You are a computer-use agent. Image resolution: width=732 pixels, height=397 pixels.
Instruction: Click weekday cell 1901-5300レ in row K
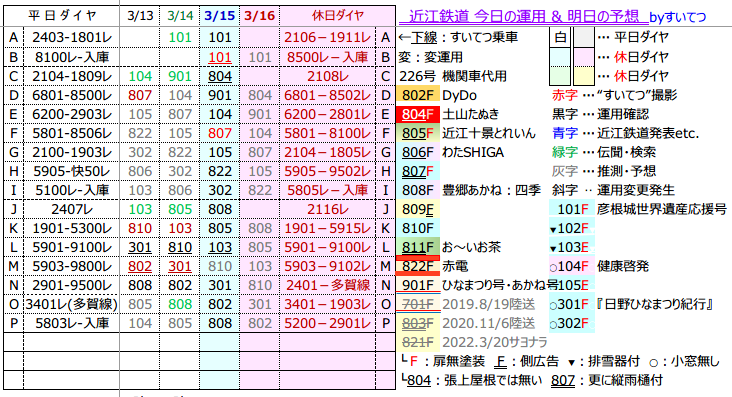tap(72, 228)
